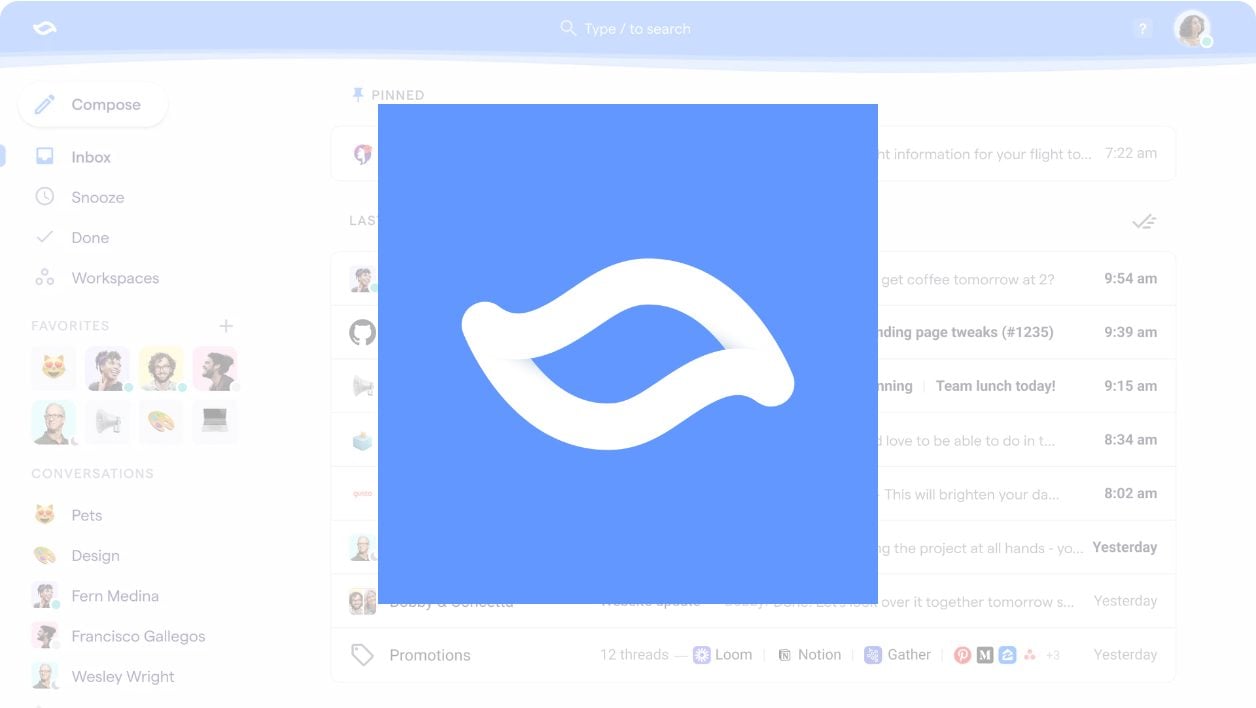1256x708 pixels.
Task: Click the '12 threads' count
Action: 634,655
